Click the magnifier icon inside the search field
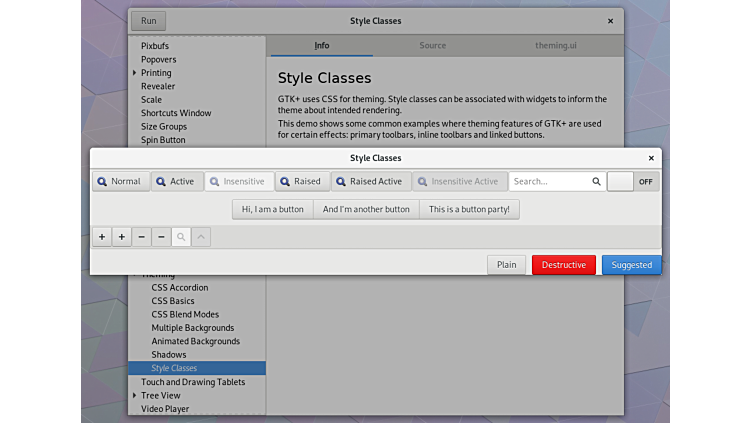Screen dimensions: 752x423 596,182
